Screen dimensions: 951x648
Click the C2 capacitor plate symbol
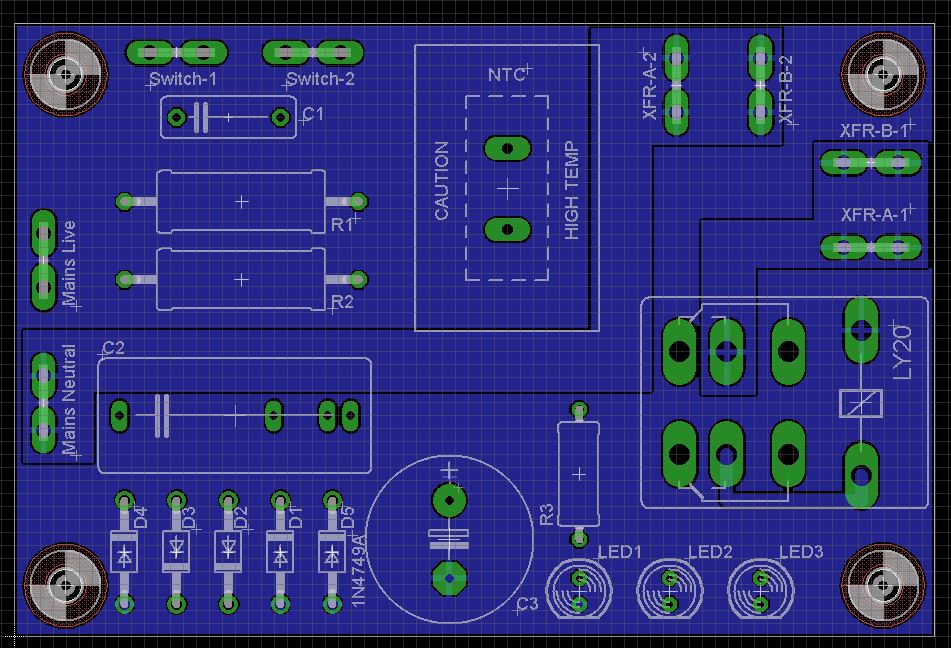[162, 416]
